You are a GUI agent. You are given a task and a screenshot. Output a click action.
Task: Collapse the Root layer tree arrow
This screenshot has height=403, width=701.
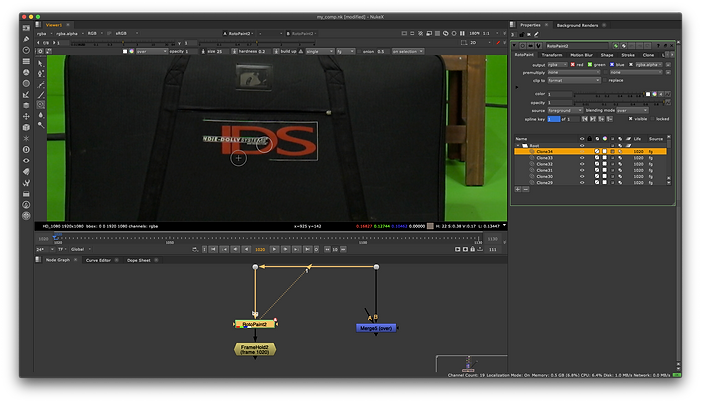point(518,145)
